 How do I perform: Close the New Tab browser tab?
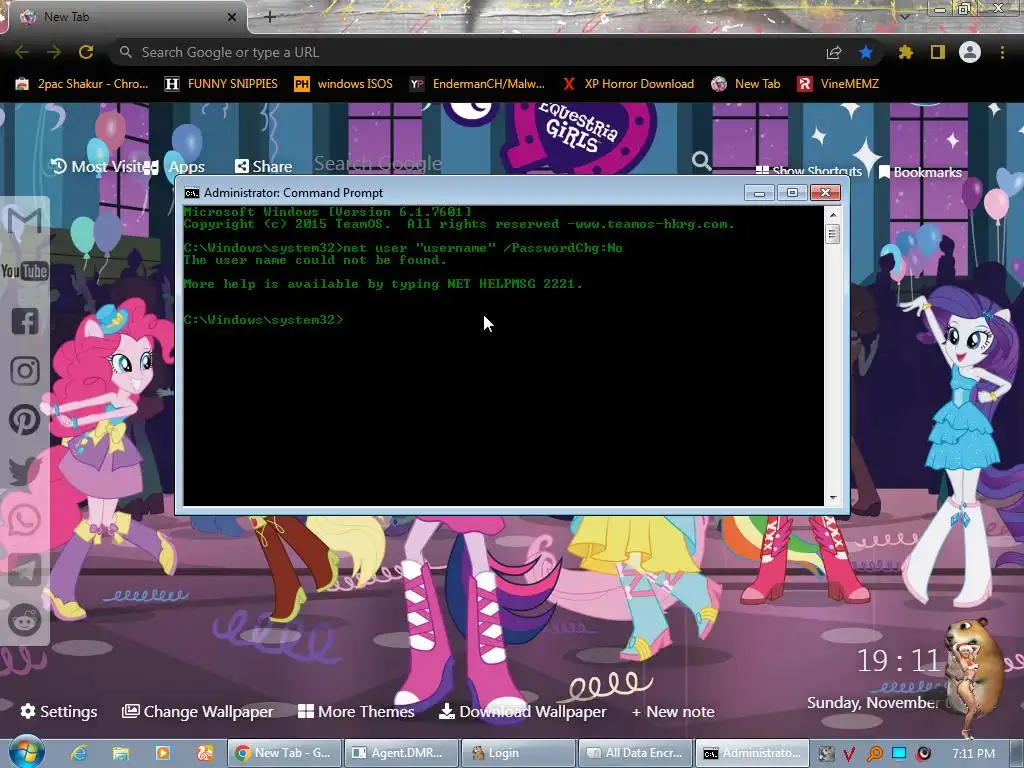232,17
